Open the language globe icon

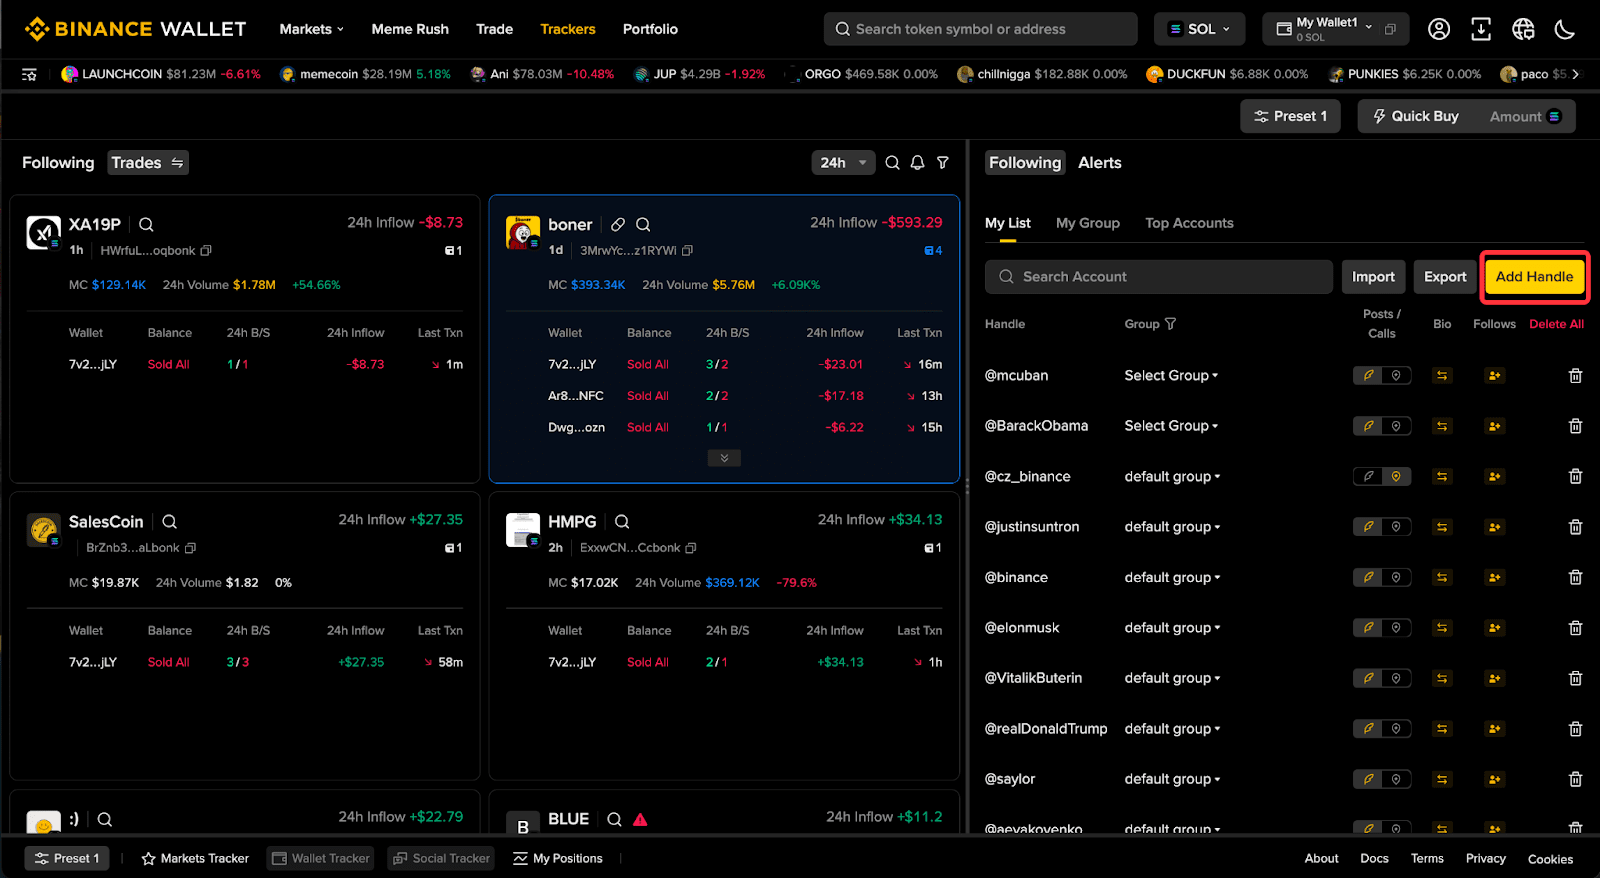click(x=1523, y=29)
